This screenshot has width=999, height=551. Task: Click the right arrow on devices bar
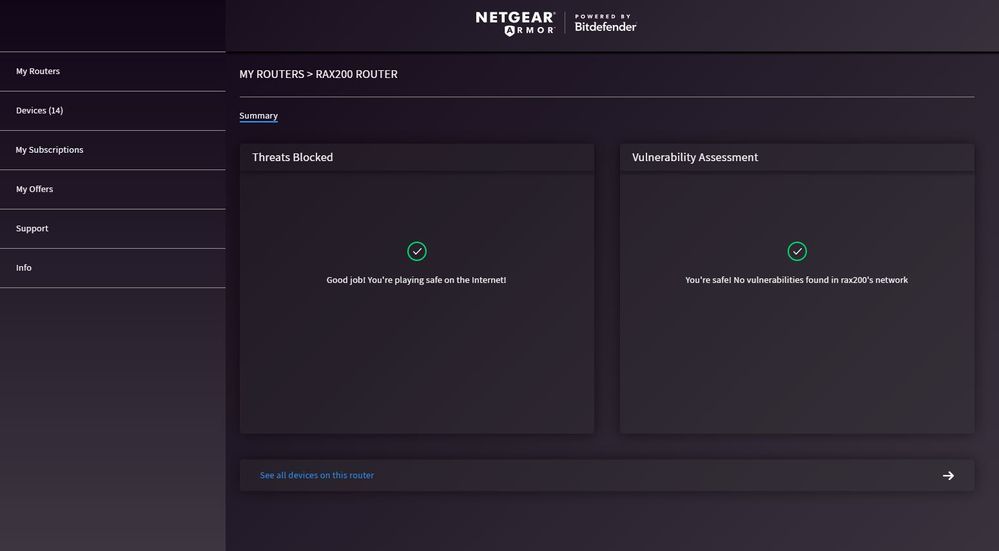948,476
